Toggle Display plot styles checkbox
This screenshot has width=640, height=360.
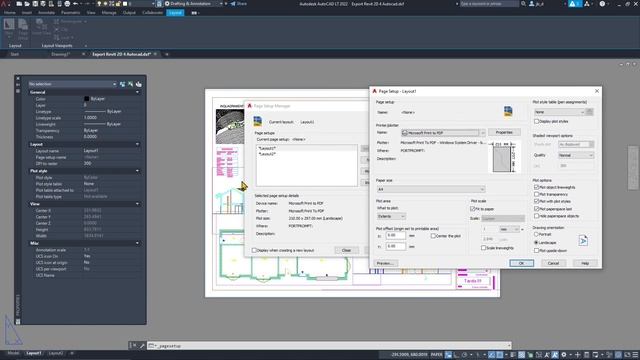(x=537, y=121)
